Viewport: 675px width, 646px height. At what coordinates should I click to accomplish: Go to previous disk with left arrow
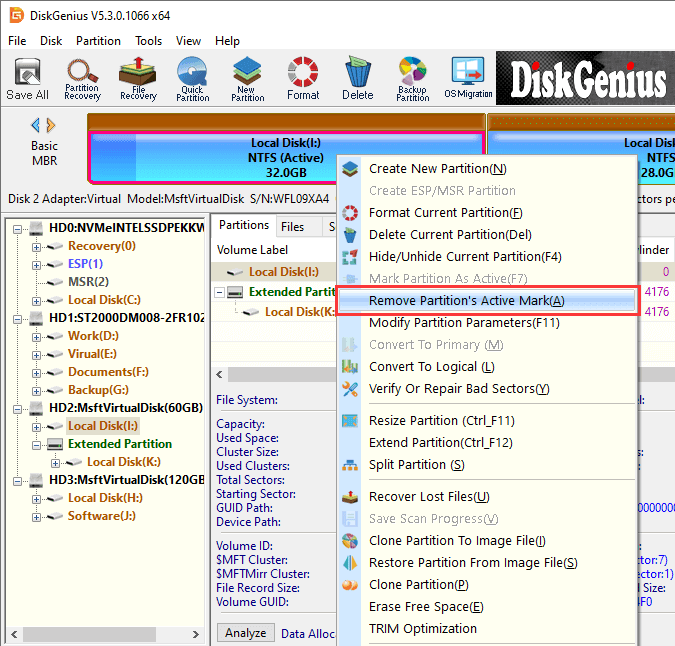[36, 125]
